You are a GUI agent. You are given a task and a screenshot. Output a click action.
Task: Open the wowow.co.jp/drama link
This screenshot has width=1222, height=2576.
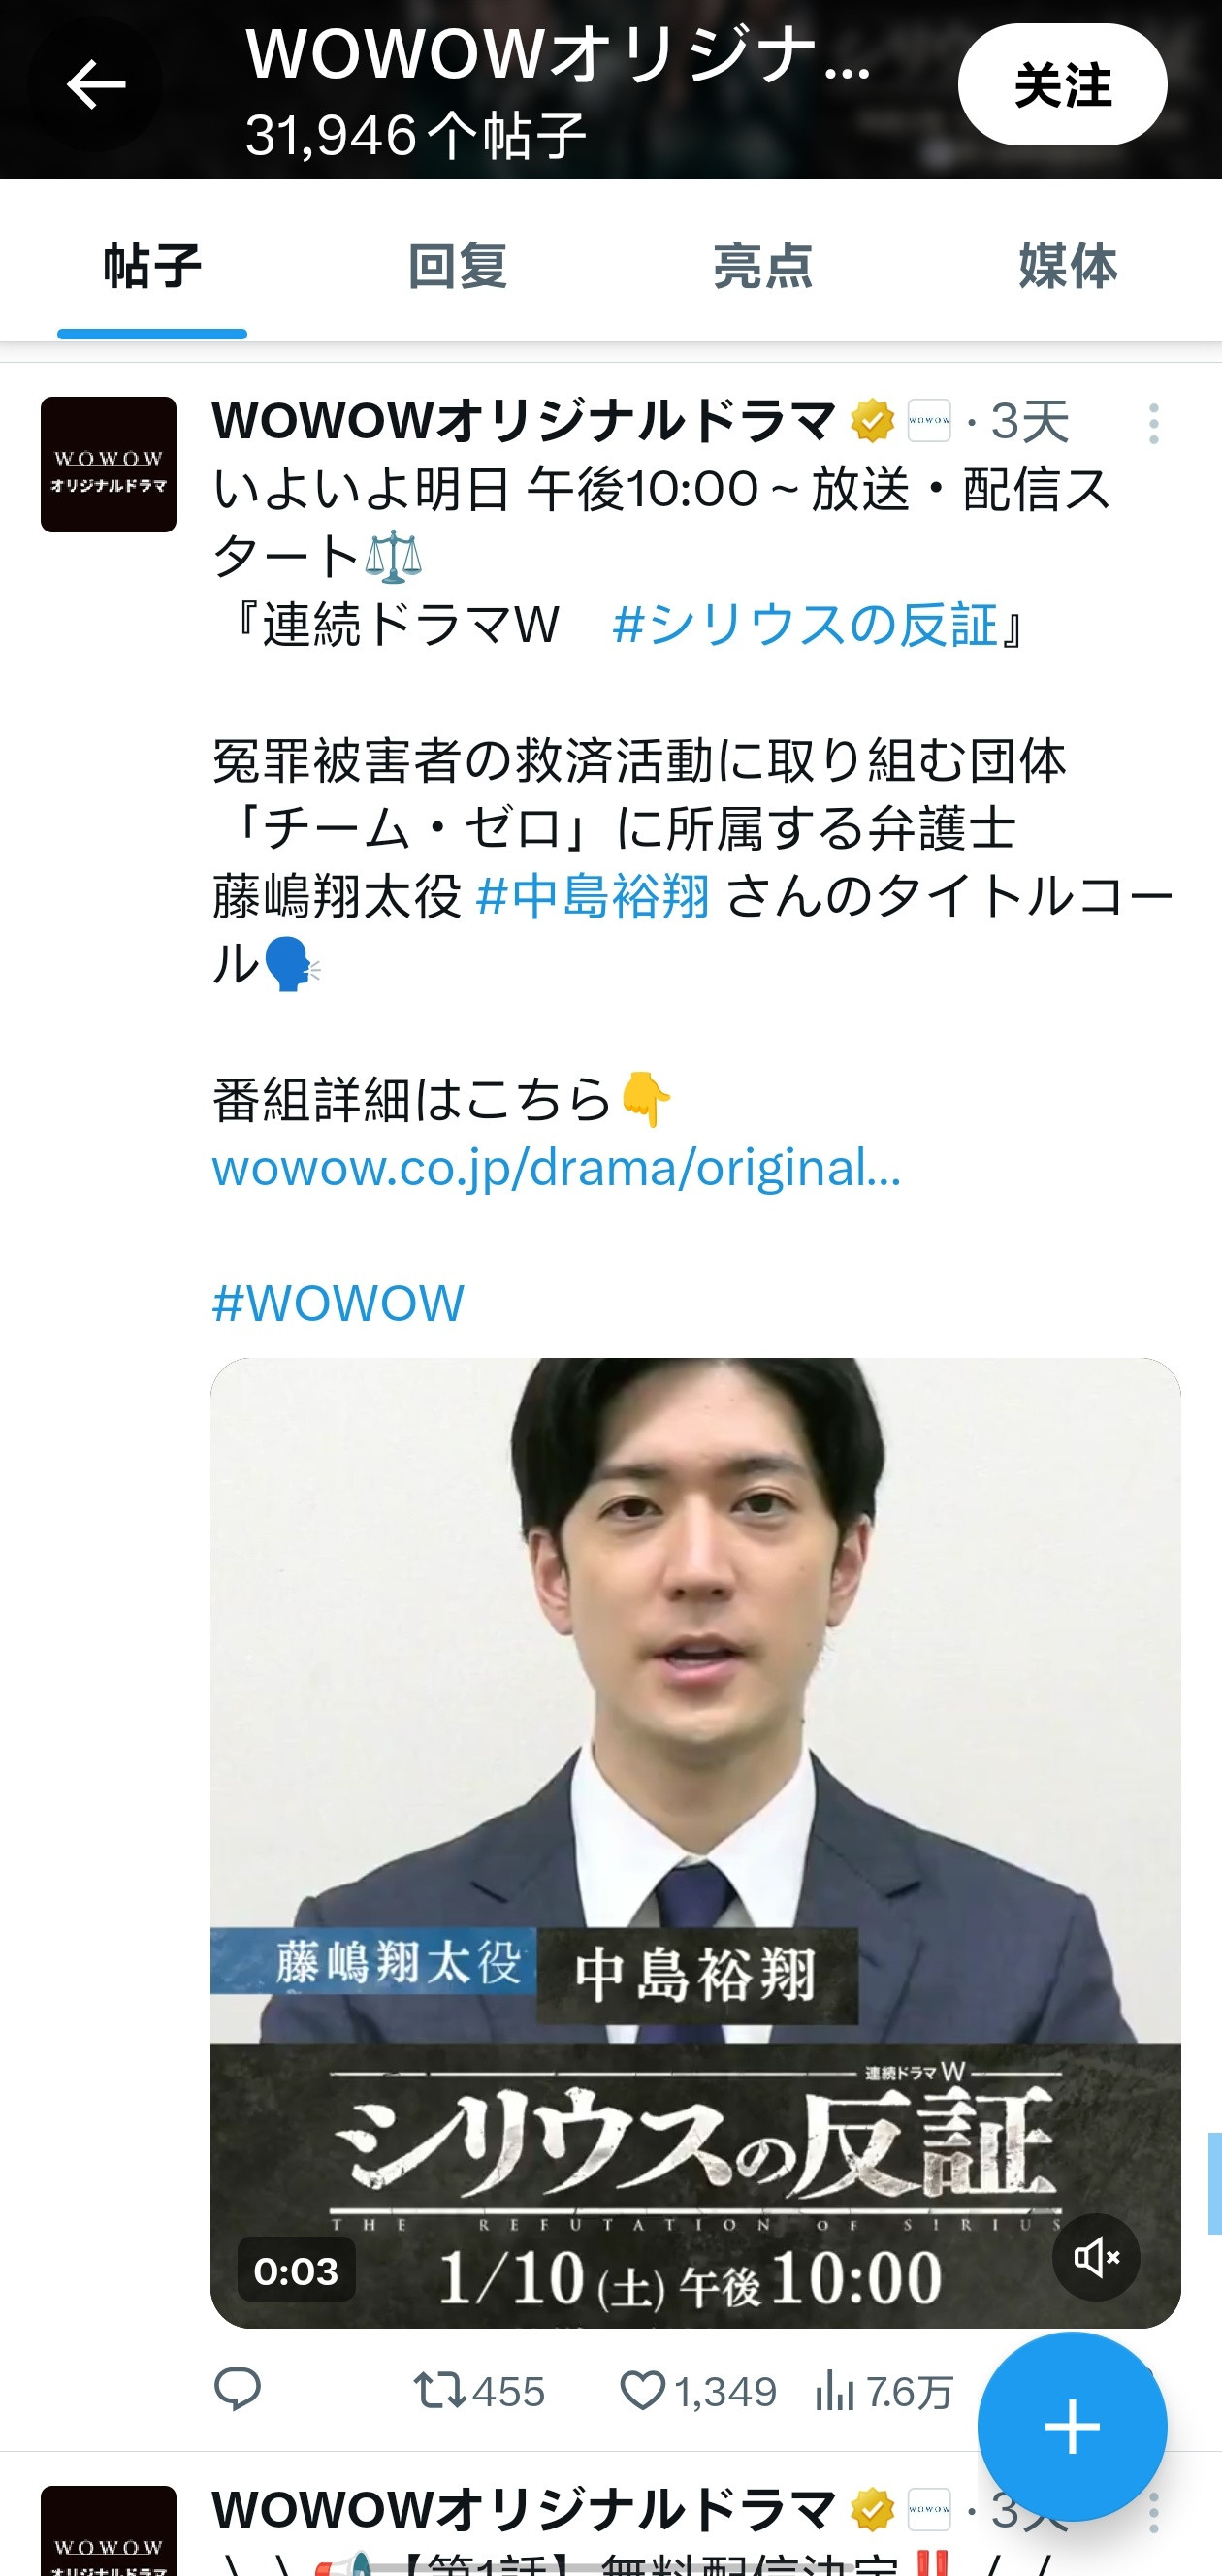556,1168
